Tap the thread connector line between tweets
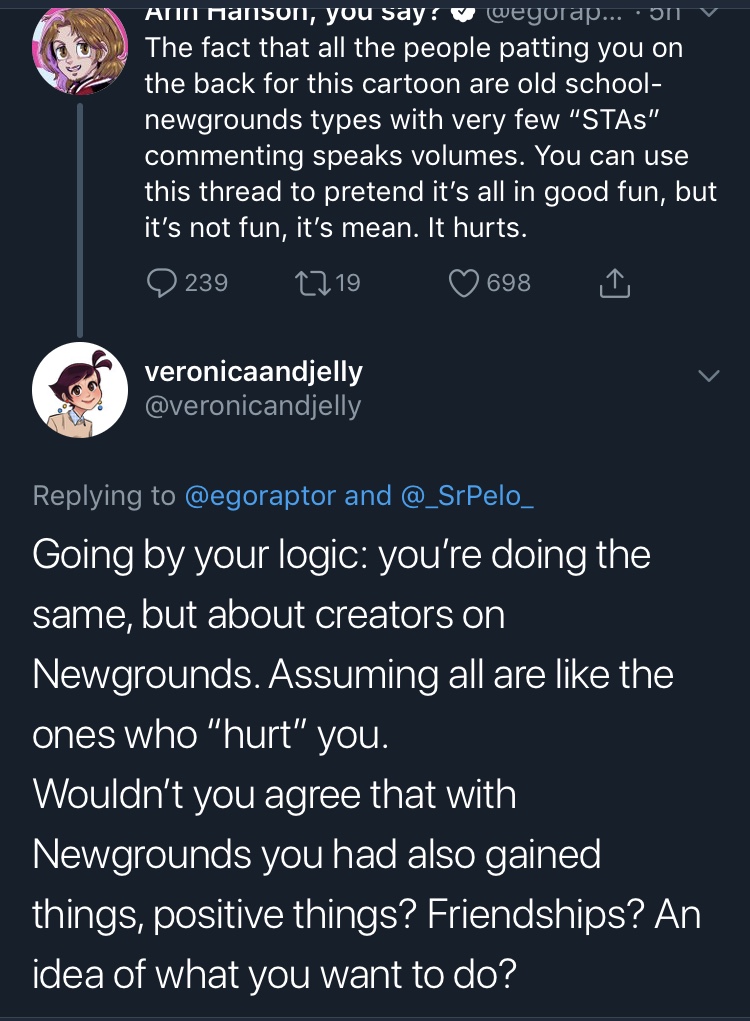Viewport: 750px width, 1021px height. click(x=79, y=219)
